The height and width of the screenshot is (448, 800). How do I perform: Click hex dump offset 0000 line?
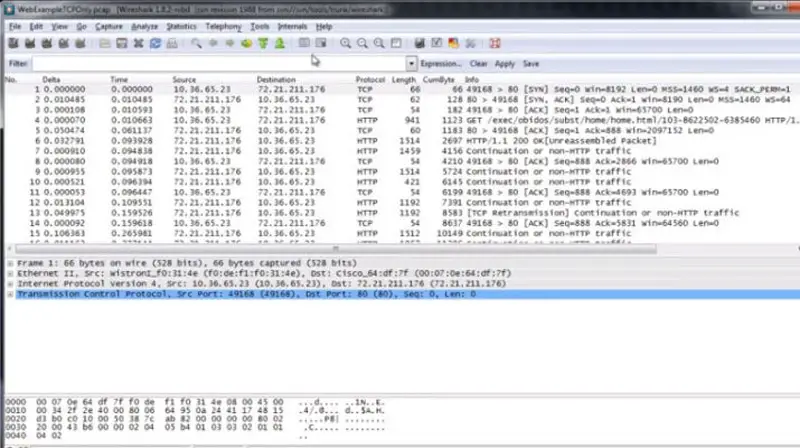pyautogui.click(x=195, y=402)
